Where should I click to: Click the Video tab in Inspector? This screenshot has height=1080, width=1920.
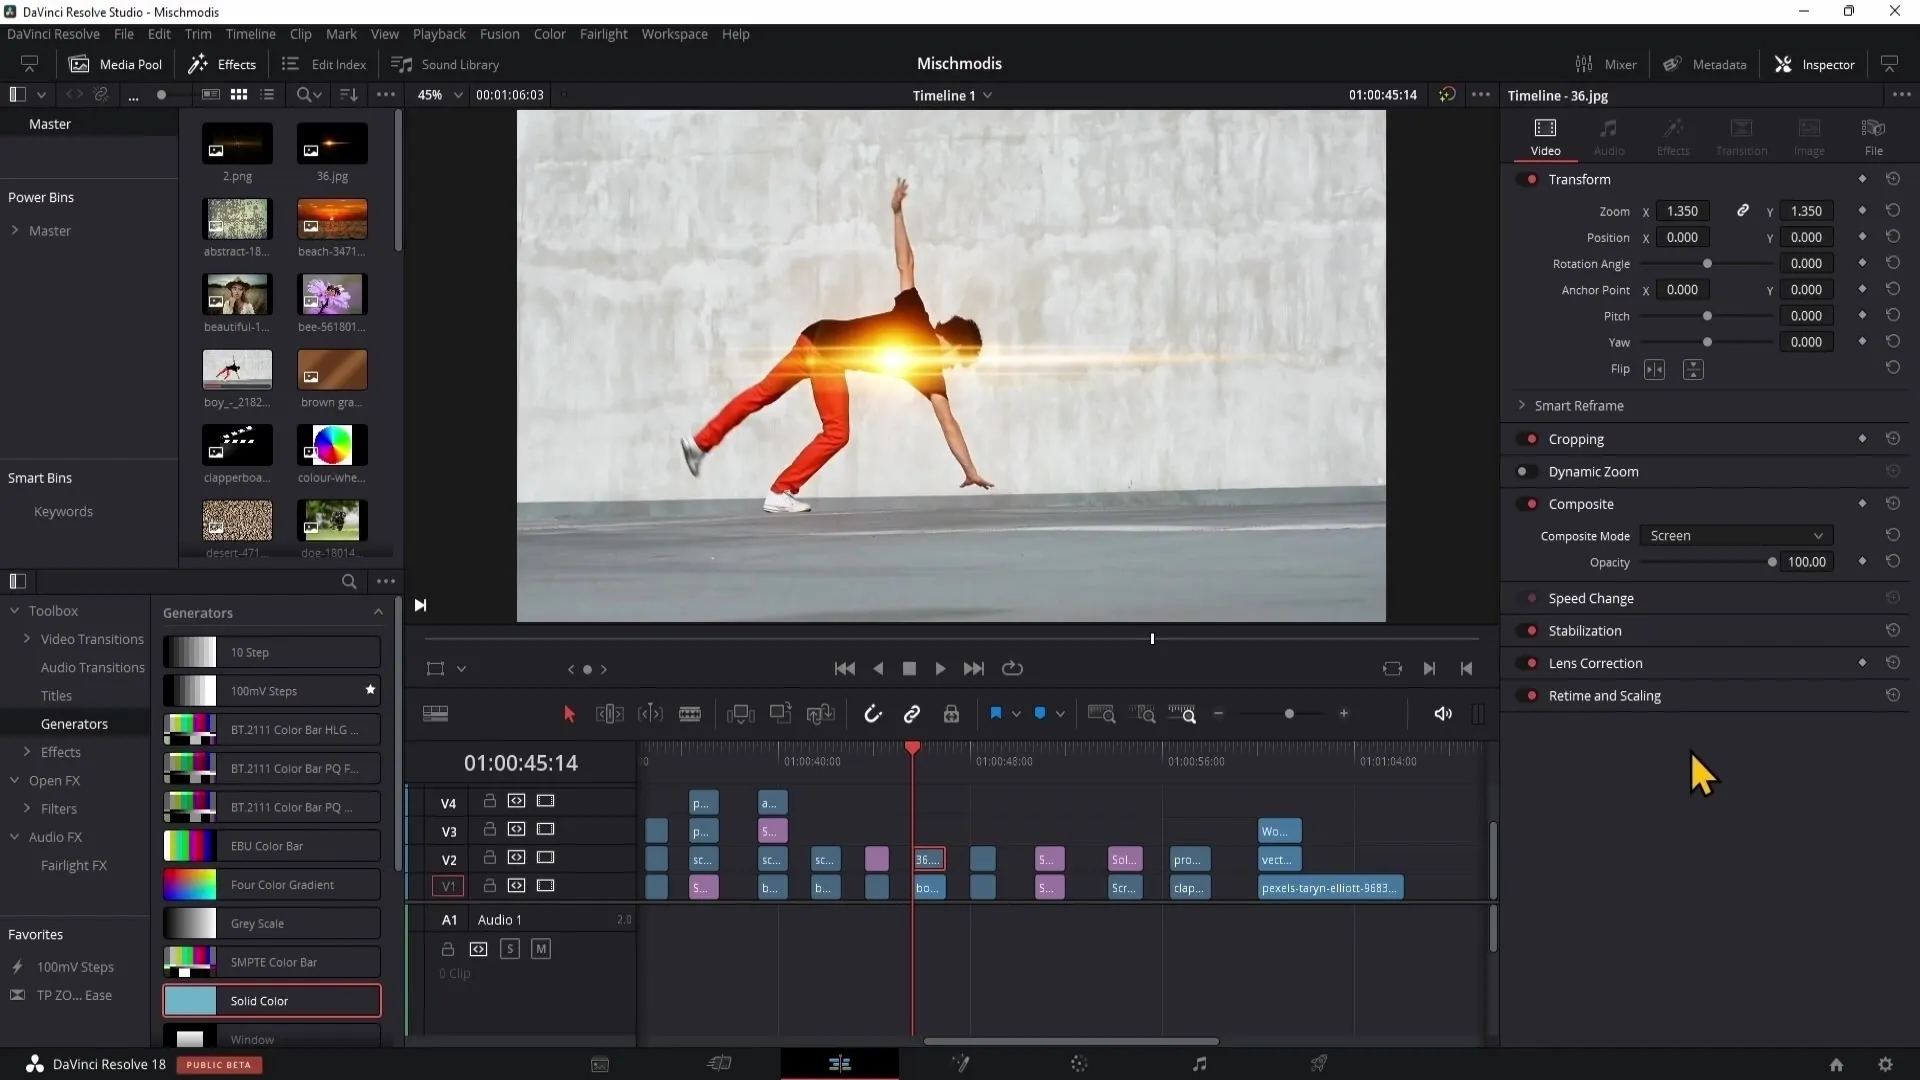[x=1545, y=136]
